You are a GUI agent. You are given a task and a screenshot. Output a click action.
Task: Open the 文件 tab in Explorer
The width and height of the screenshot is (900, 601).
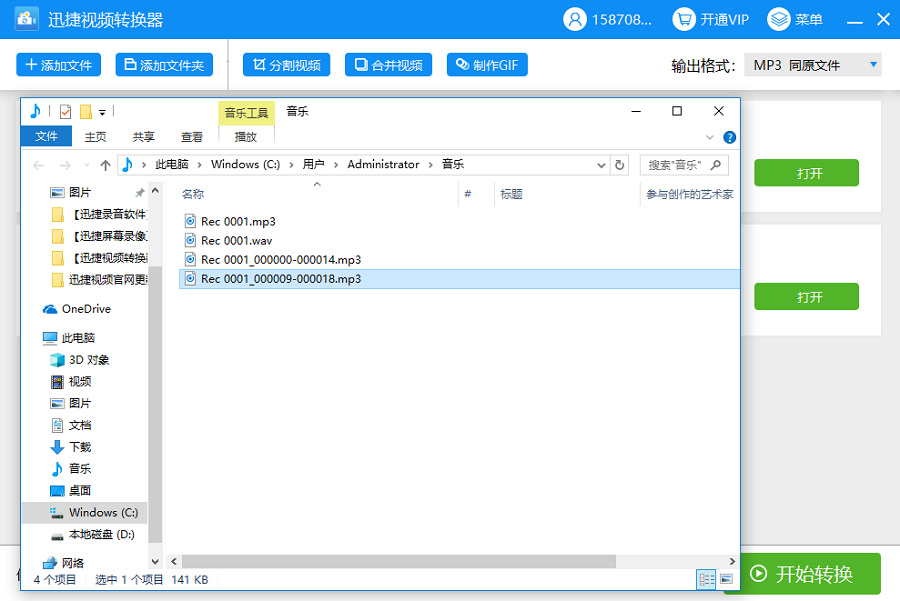click(x=46, y=136)
